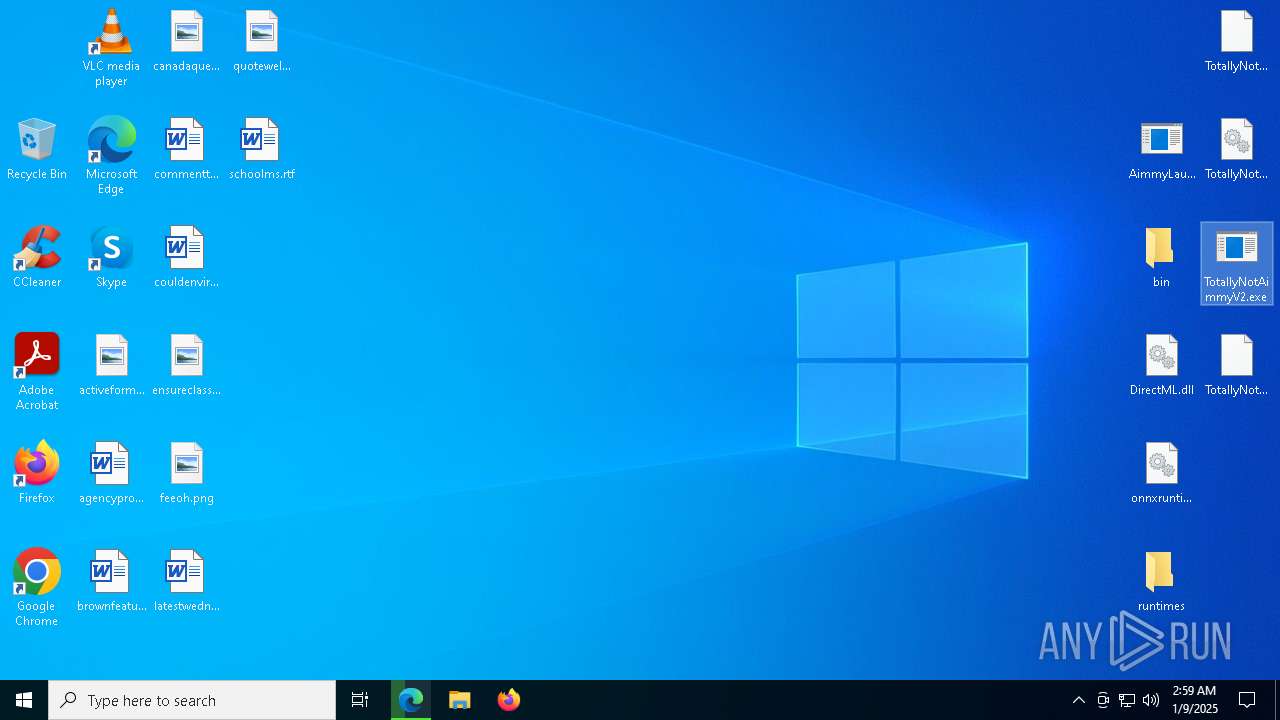
Task: Open Firefox desktop shortcut
Action: (37, 473)
